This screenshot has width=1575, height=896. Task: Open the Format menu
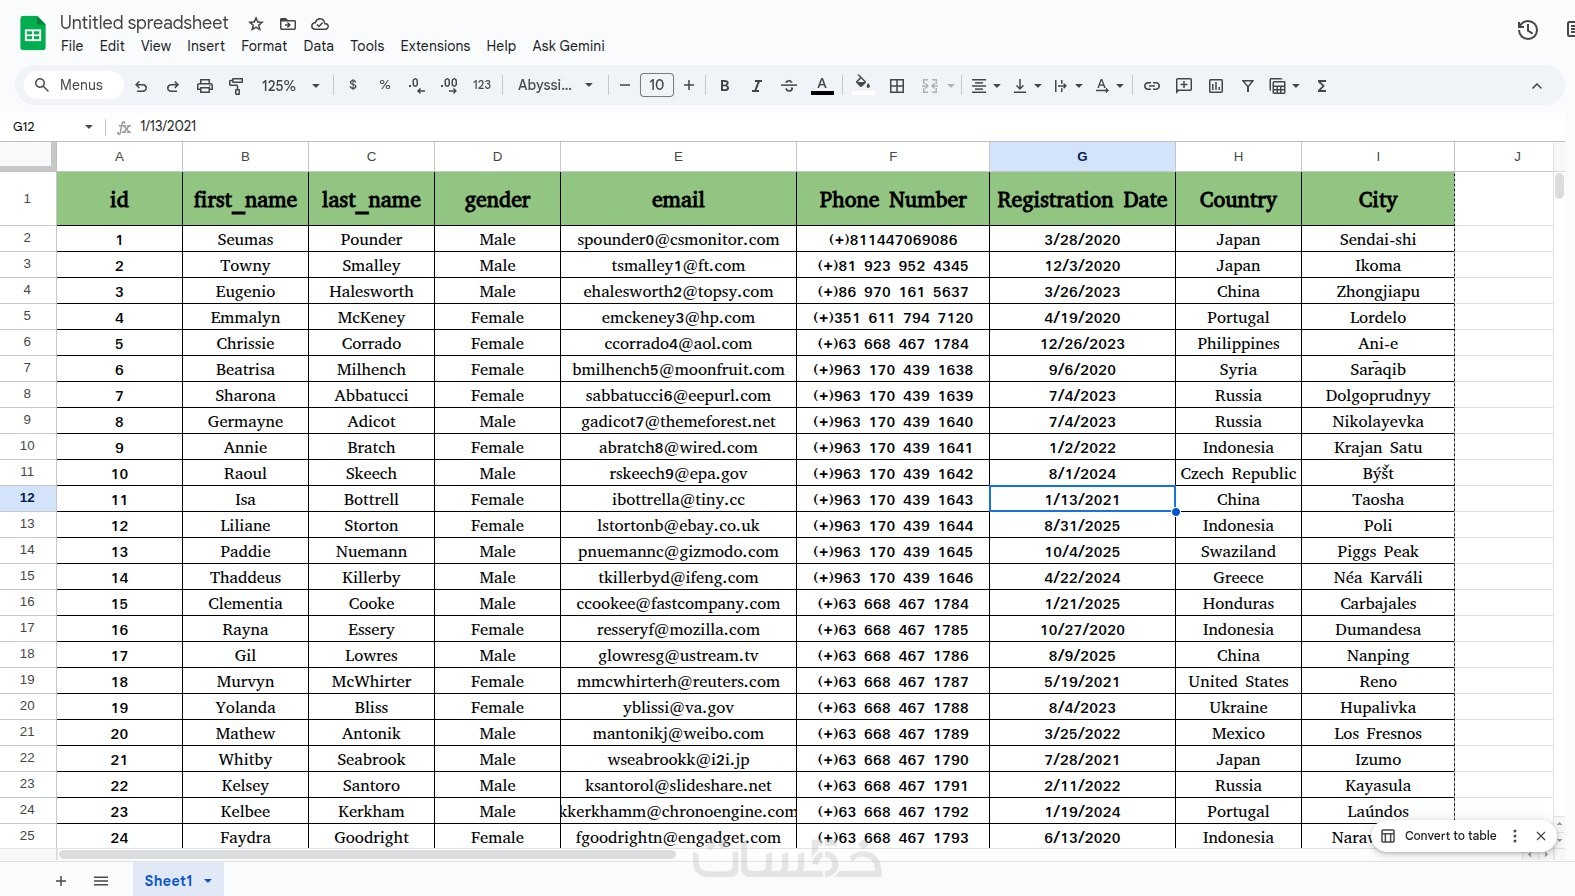point(264,46)
